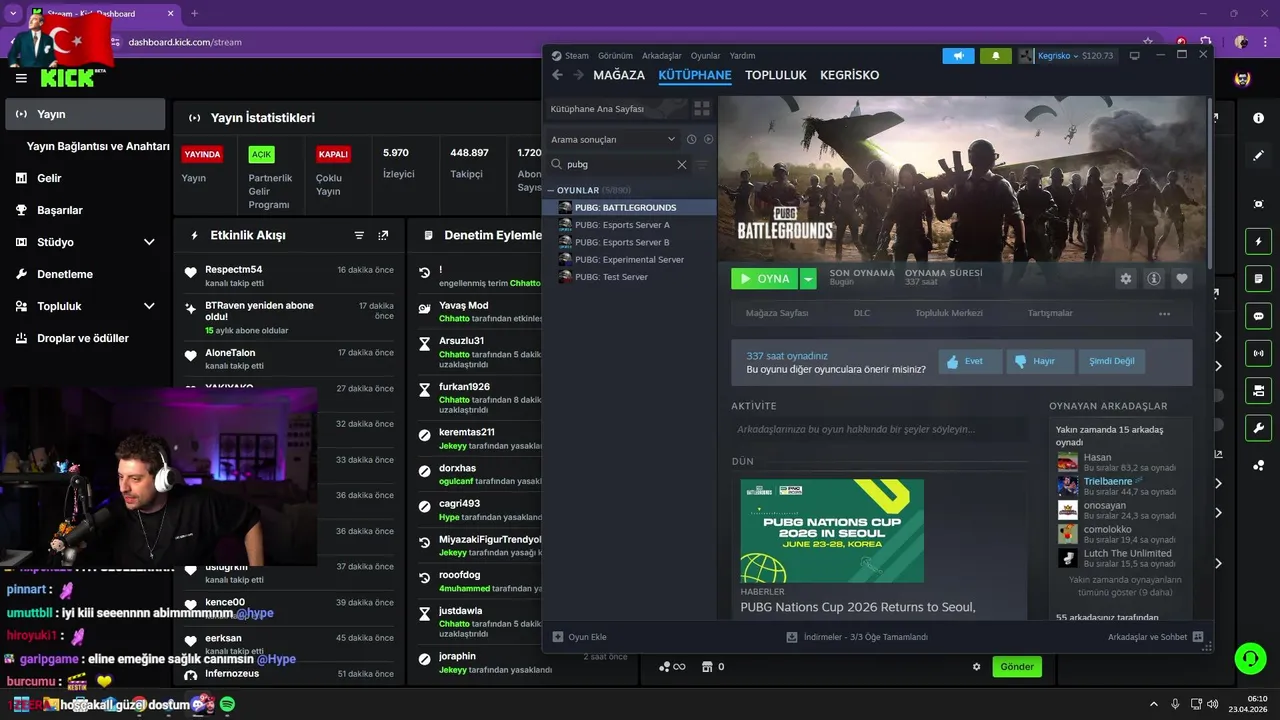Viewport: 1280px width, 720px height.
Task: Open Topluluk Merkezi link
Action: coord(949,313)
